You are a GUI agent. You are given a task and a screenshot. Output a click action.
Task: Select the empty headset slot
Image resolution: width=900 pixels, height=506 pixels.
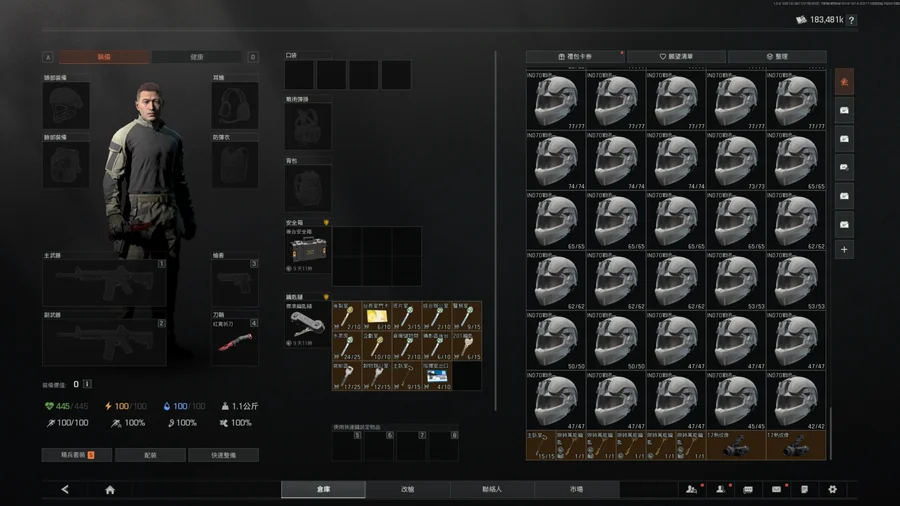(235, 106)
